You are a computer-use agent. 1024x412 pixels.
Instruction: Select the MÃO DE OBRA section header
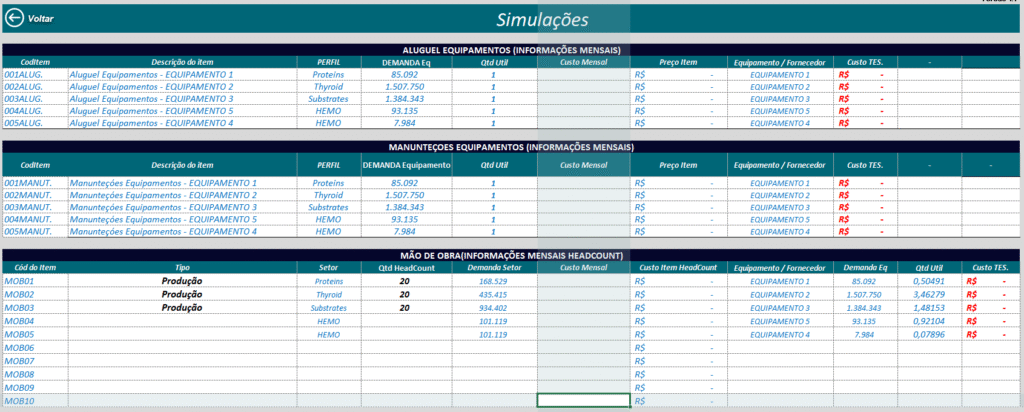tap(512, 256)
